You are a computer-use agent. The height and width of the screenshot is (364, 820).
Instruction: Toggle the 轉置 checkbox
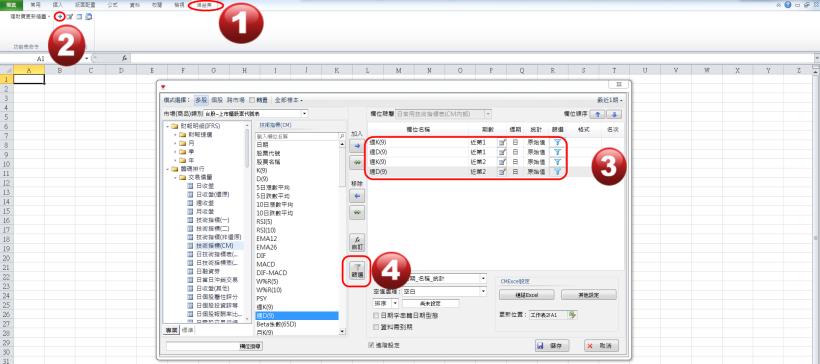(x=253, y=99)
